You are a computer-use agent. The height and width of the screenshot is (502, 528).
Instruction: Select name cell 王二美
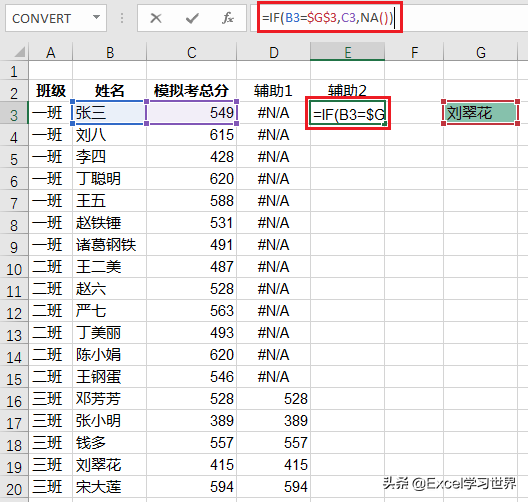(110, 267)
